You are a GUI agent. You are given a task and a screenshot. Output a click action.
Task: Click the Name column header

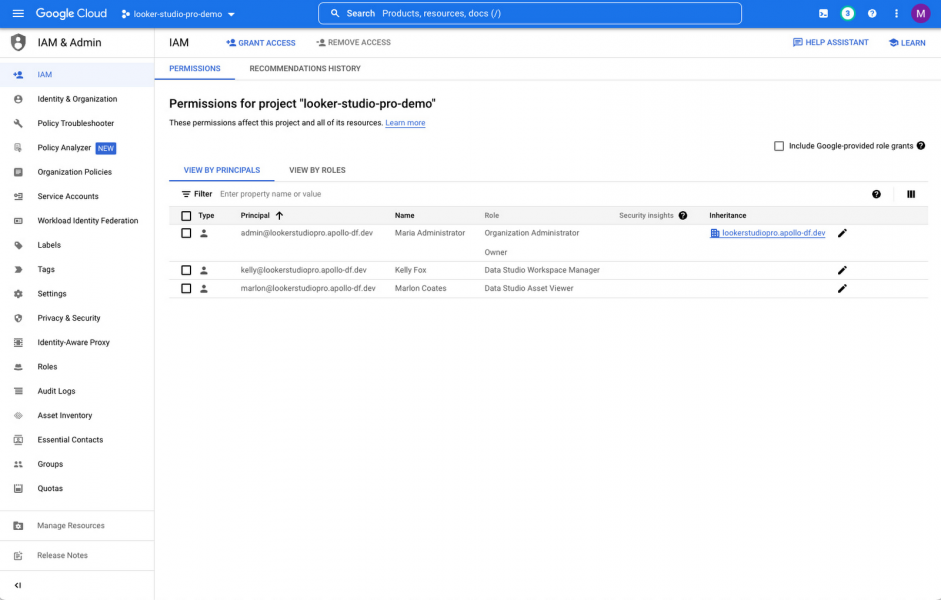coord(404,215)
